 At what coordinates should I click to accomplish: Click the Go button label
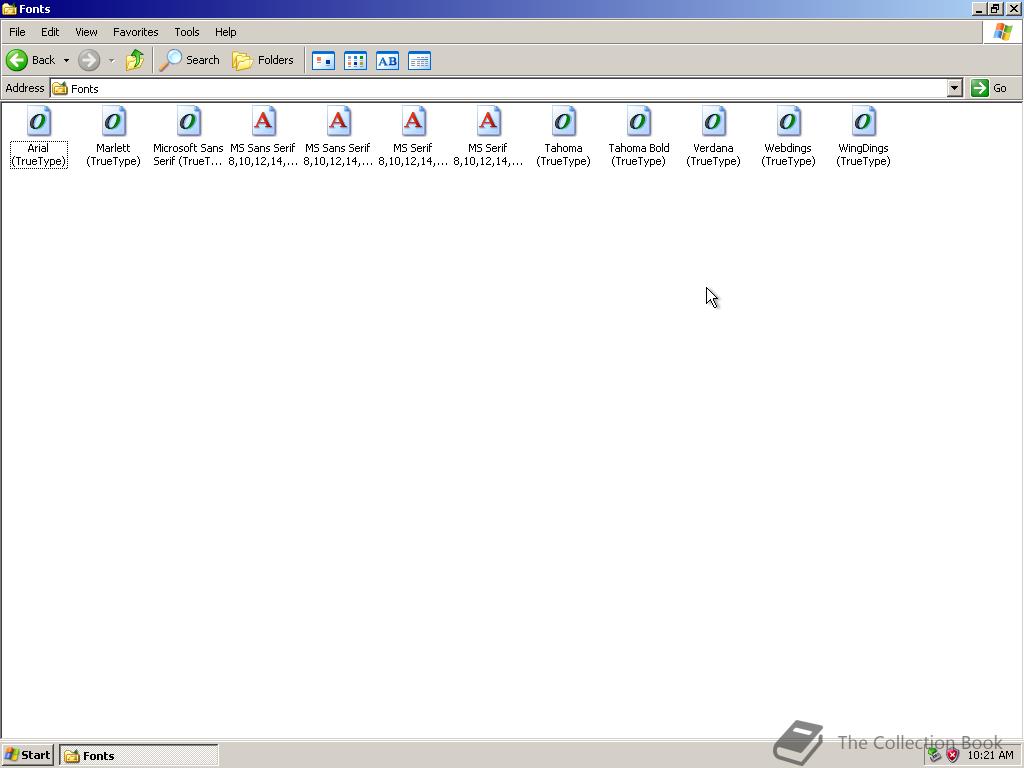(x=1000, y=88)
